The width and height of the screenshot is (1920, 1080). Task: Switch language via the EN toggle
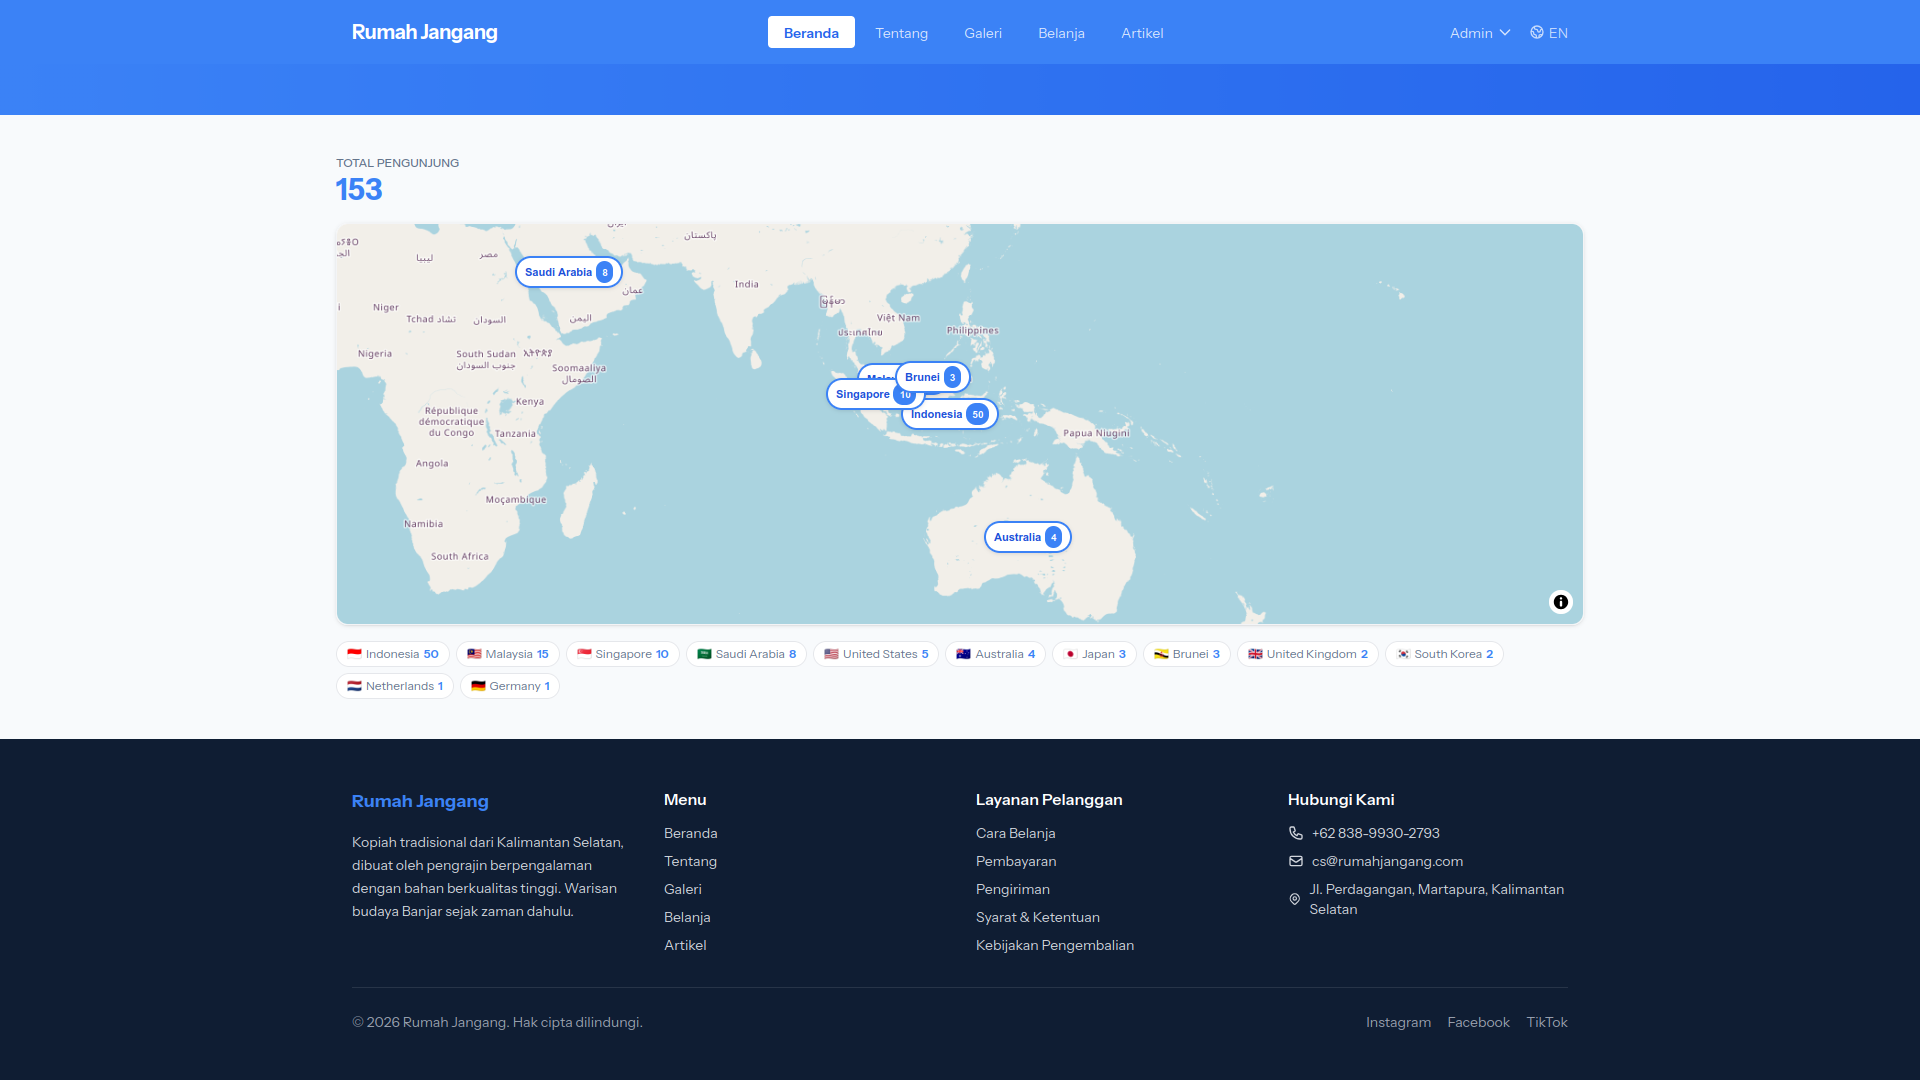click(1549, 33)
